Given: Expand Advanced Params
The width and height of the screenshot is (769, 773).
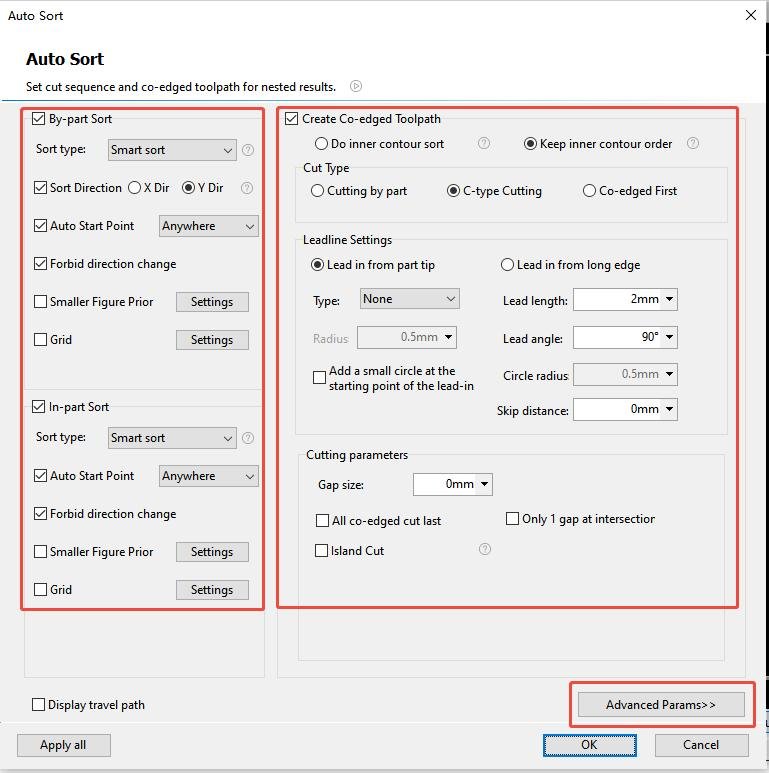Looking at the screenshot, I should (x=661, y=704).
